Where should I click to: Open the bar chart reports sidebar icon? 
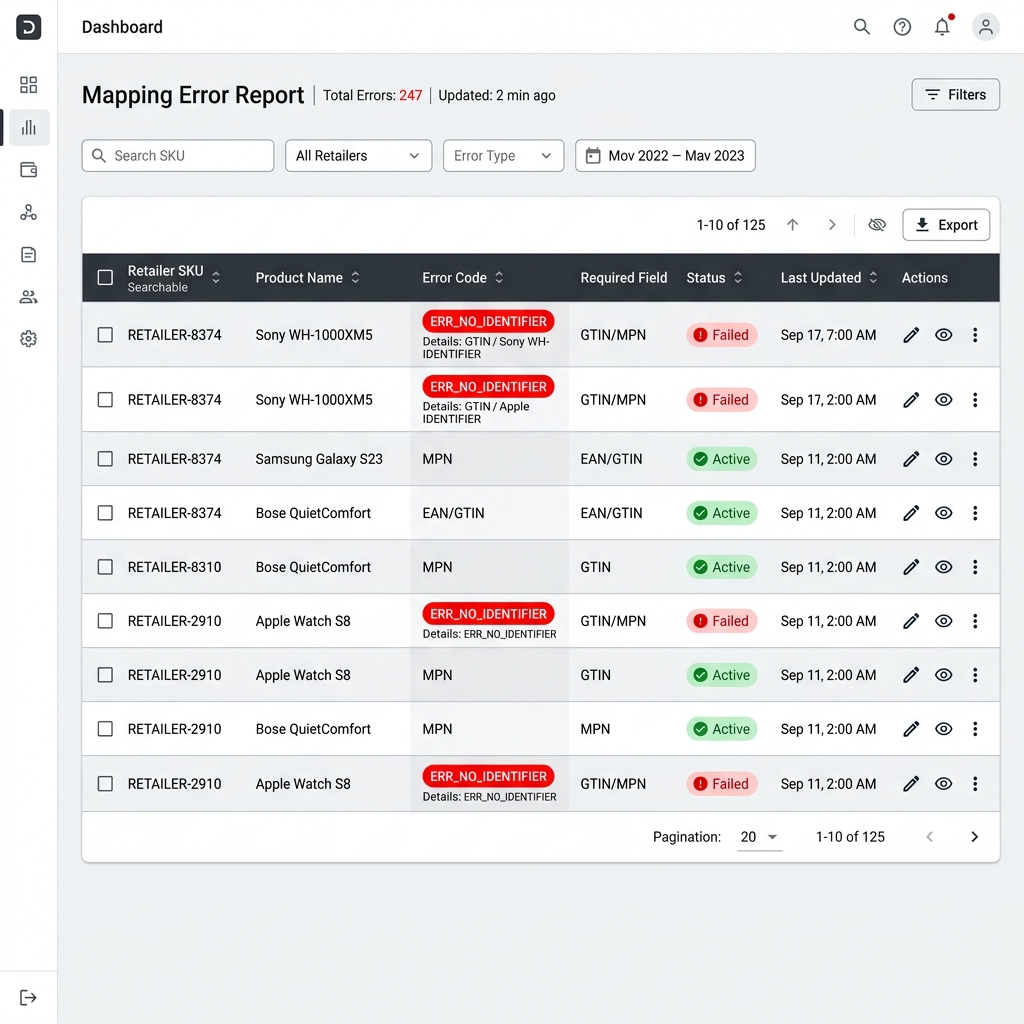tap(28, 127)
